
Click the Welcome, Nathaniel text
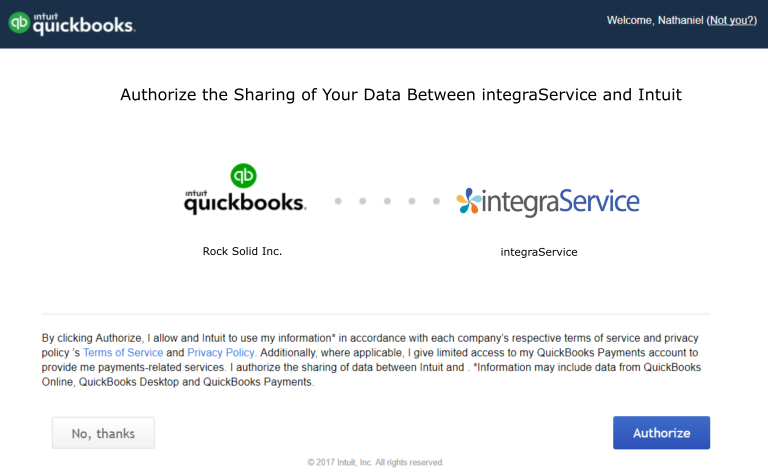(x=655, y=20)
